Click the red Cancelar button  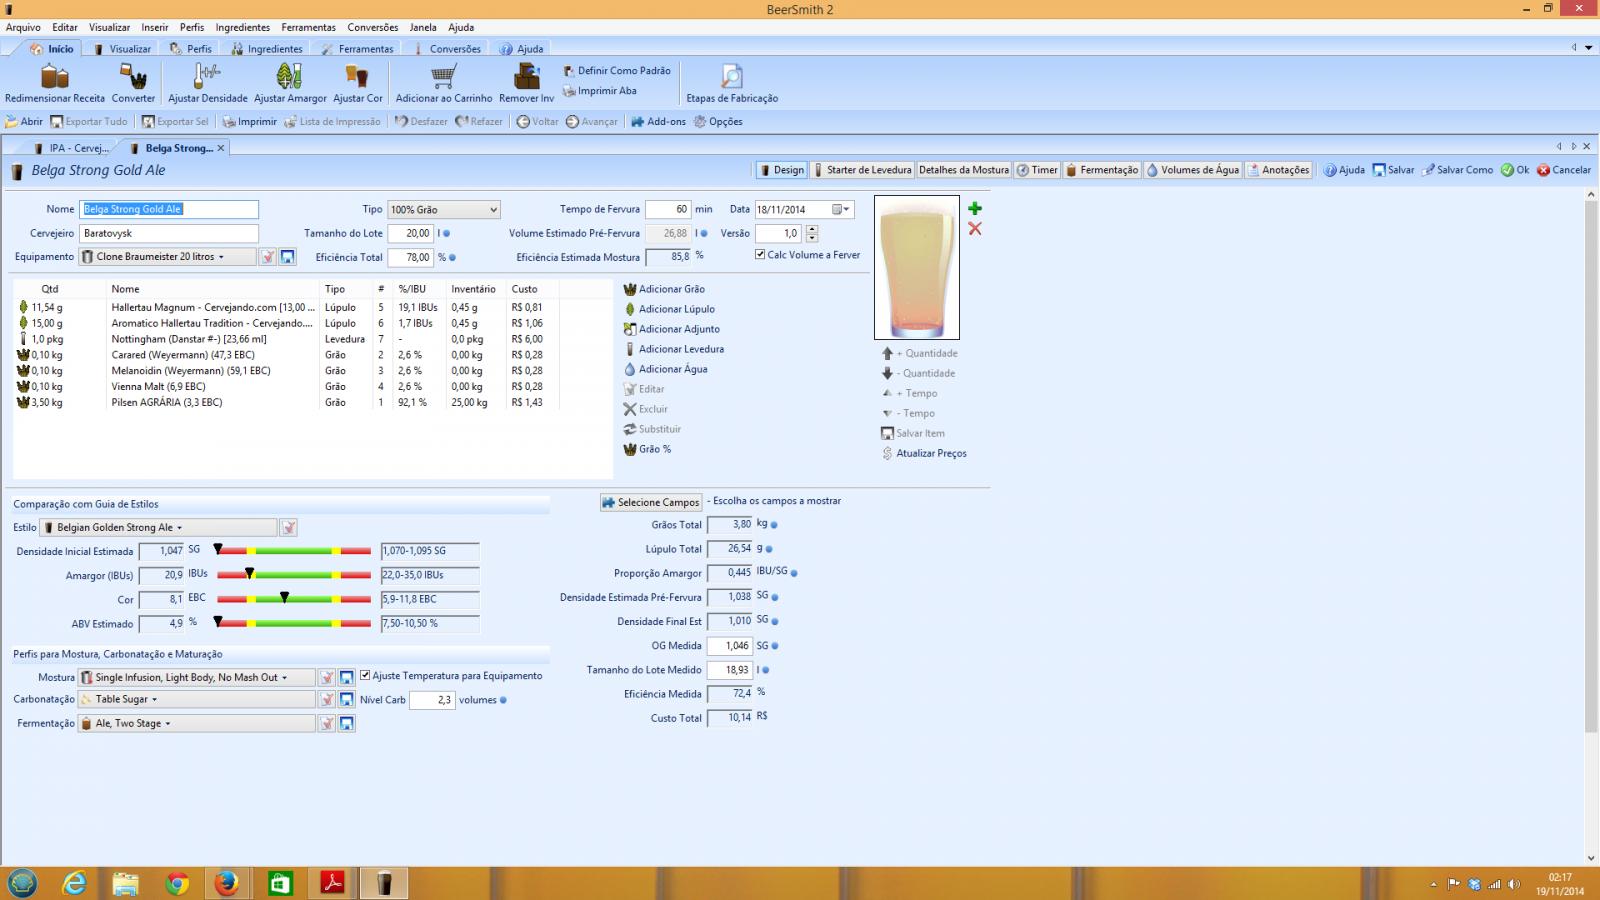click(1563, 170)
